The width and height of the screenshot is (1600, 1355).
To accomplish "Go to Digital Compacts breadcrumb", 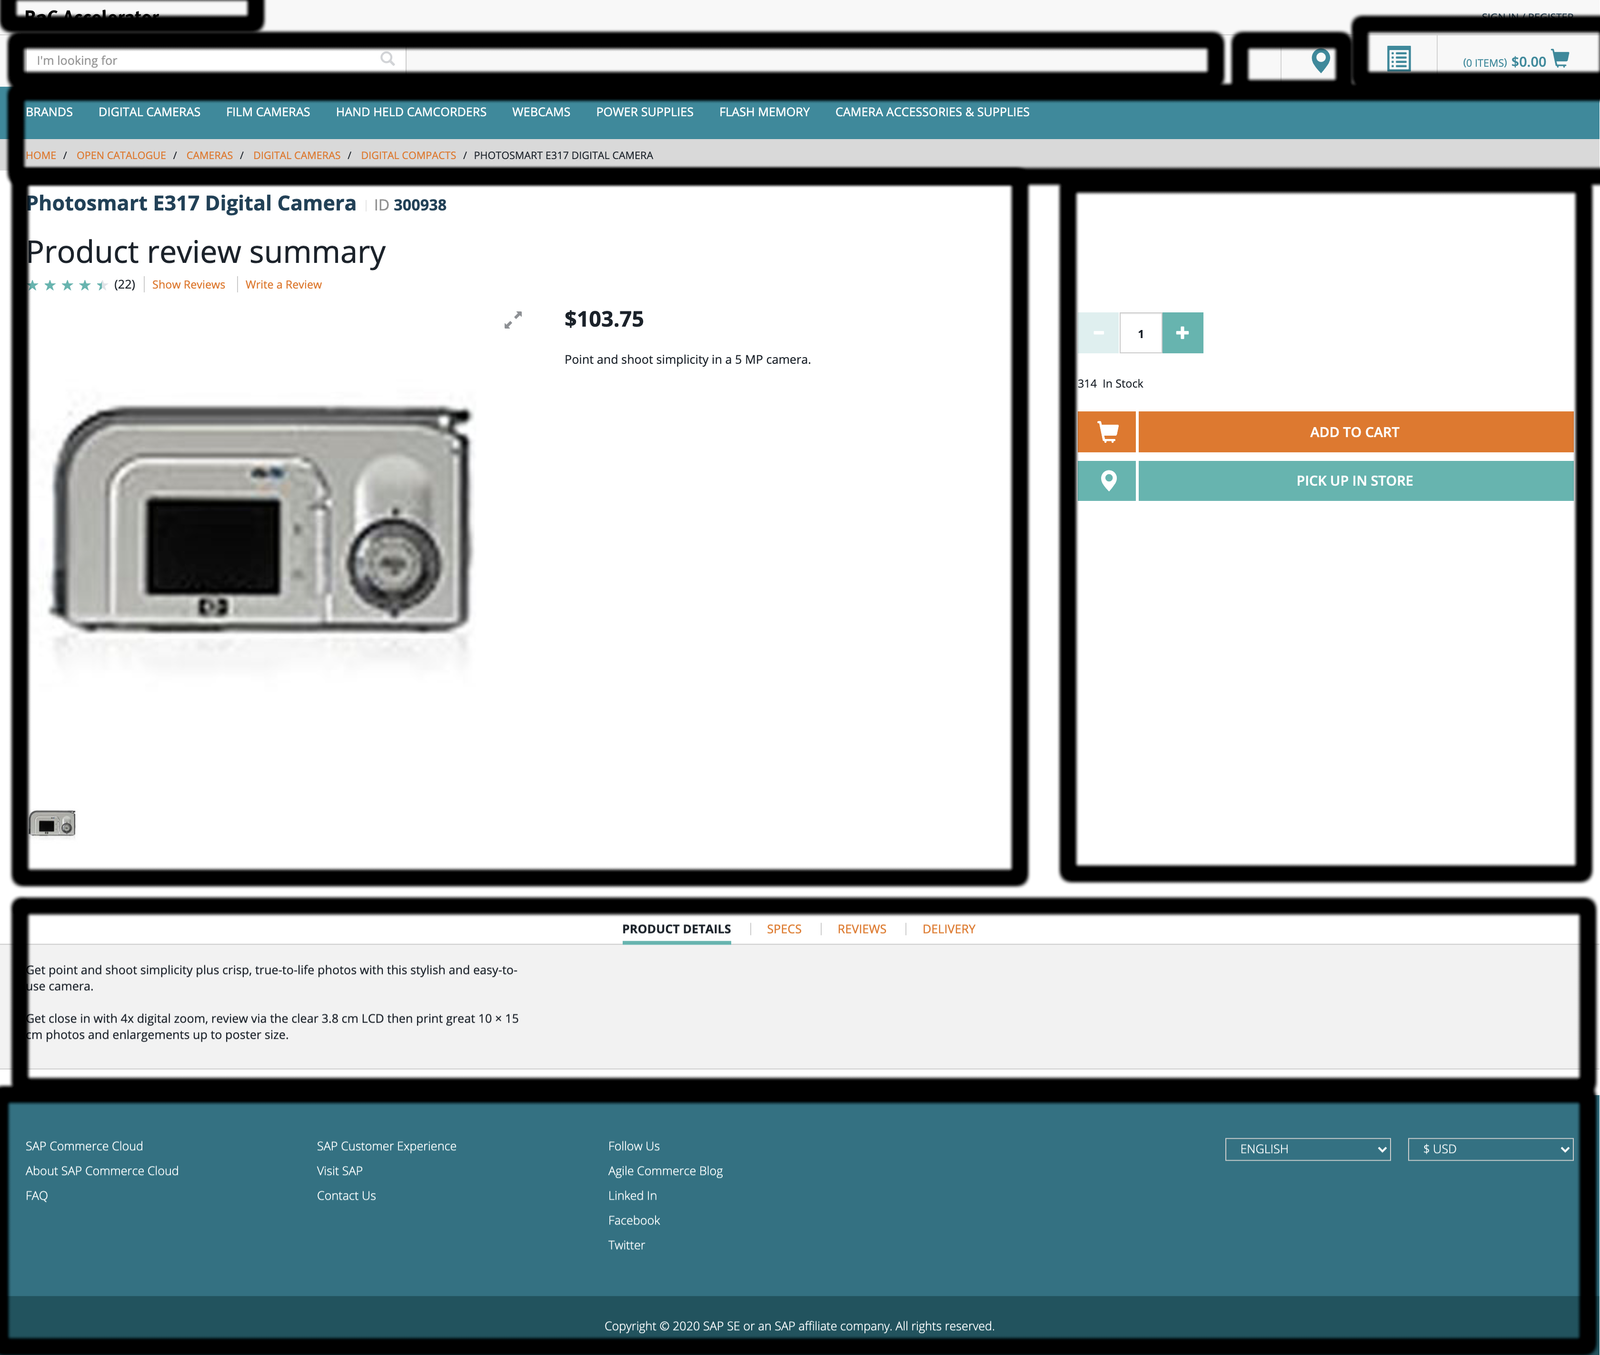I will 408,155.
